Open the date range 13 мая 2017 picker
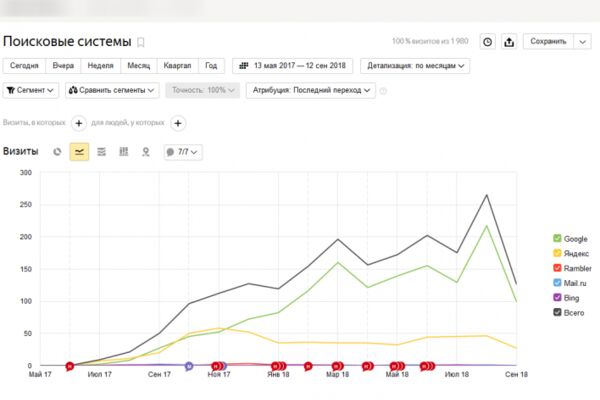The height and width of the screenshot is (400, 600). (293, 66)
